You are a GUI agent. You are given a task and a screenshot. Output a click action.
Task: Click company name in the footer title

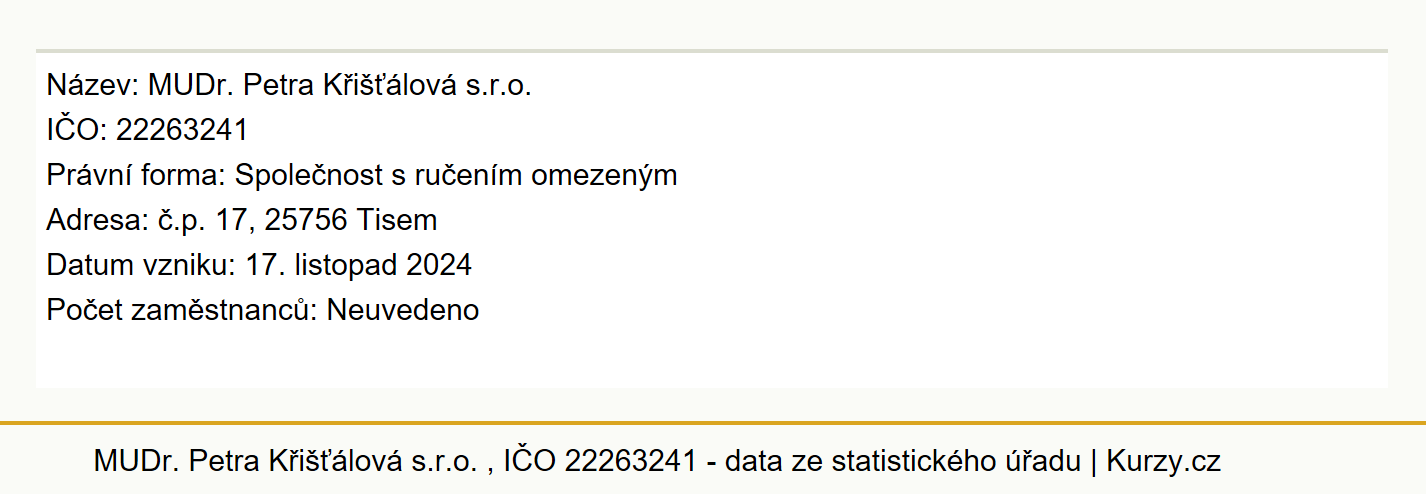point(286,461)
